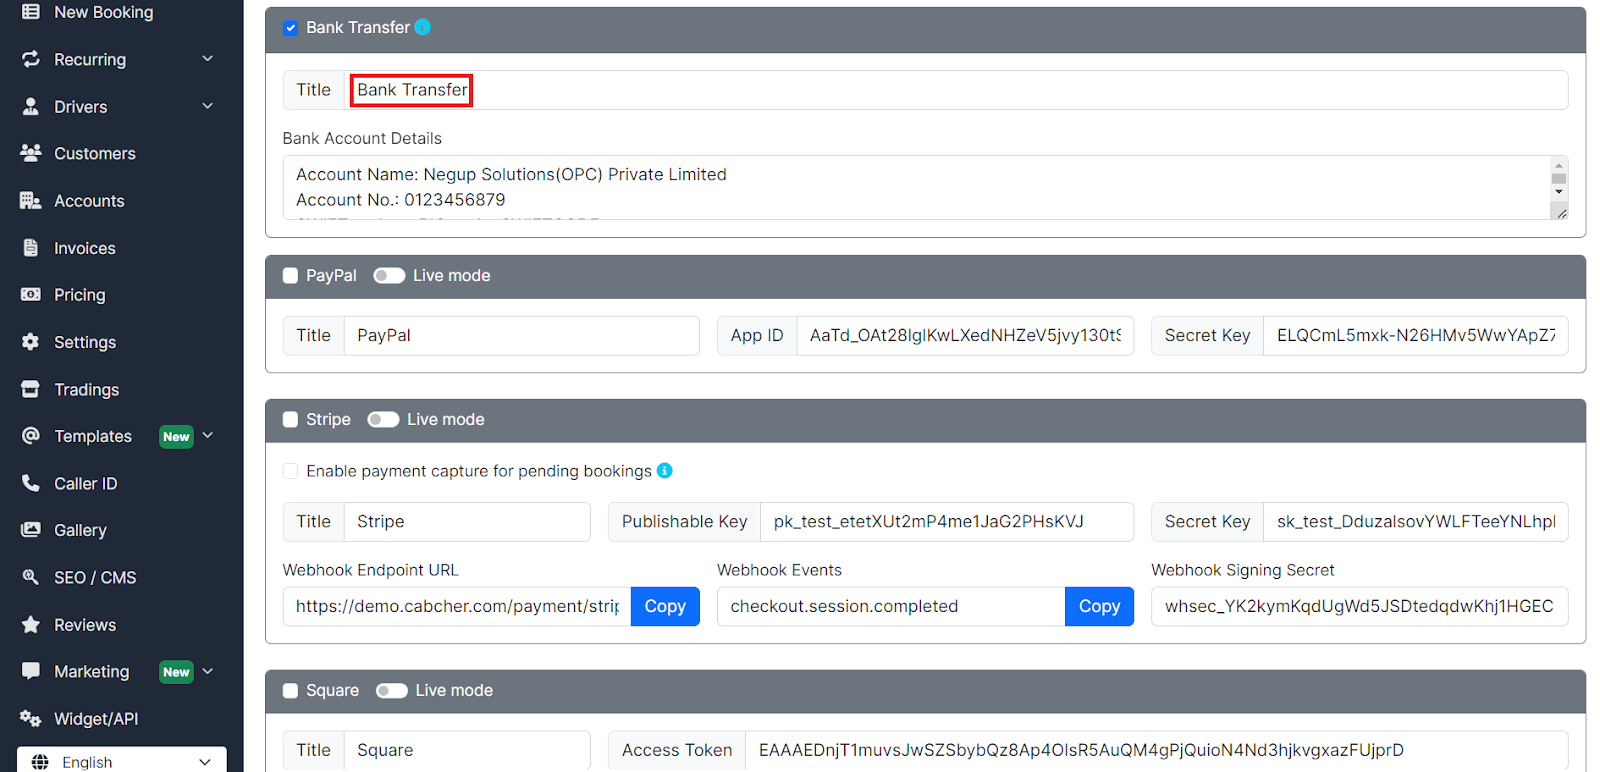Open the English language dropdown
Viewport: 1600px width, 772px height.
122,761
